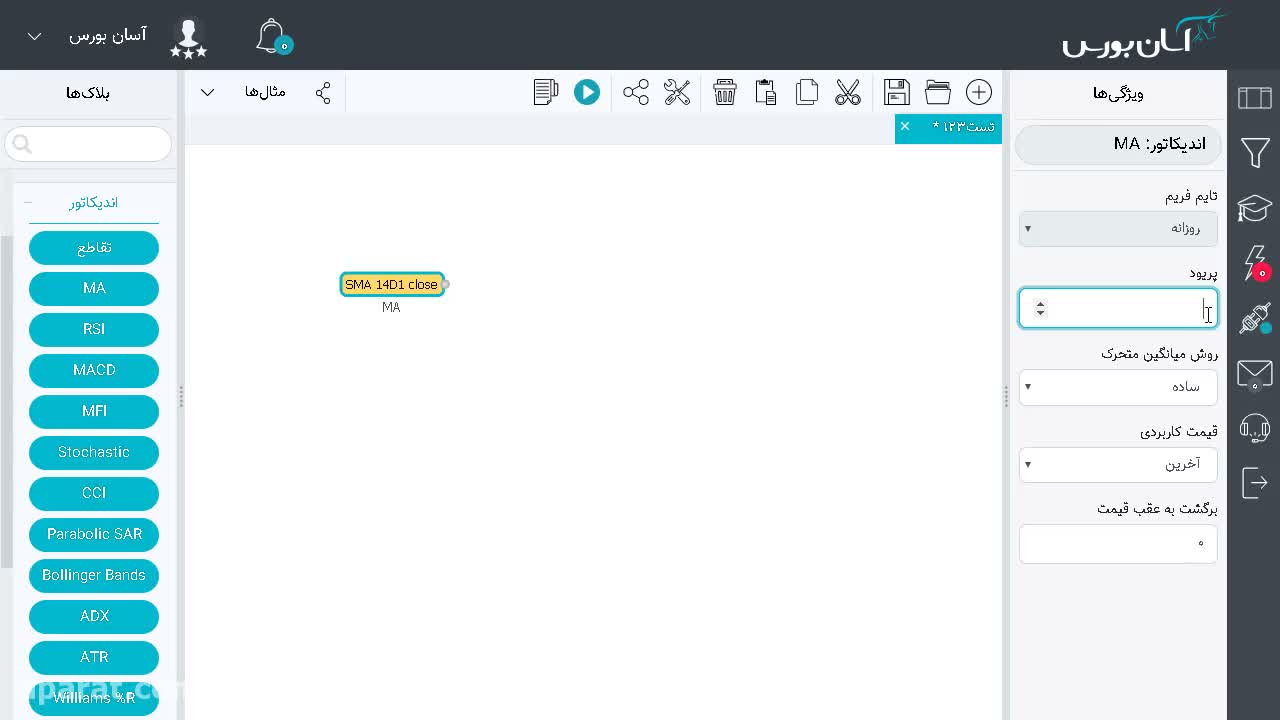Open the قیمت کاربردی dropdown showing آخرین
Image resolution: width=1280 pixels, height=720 pixels.
[x=1118, y=464]
